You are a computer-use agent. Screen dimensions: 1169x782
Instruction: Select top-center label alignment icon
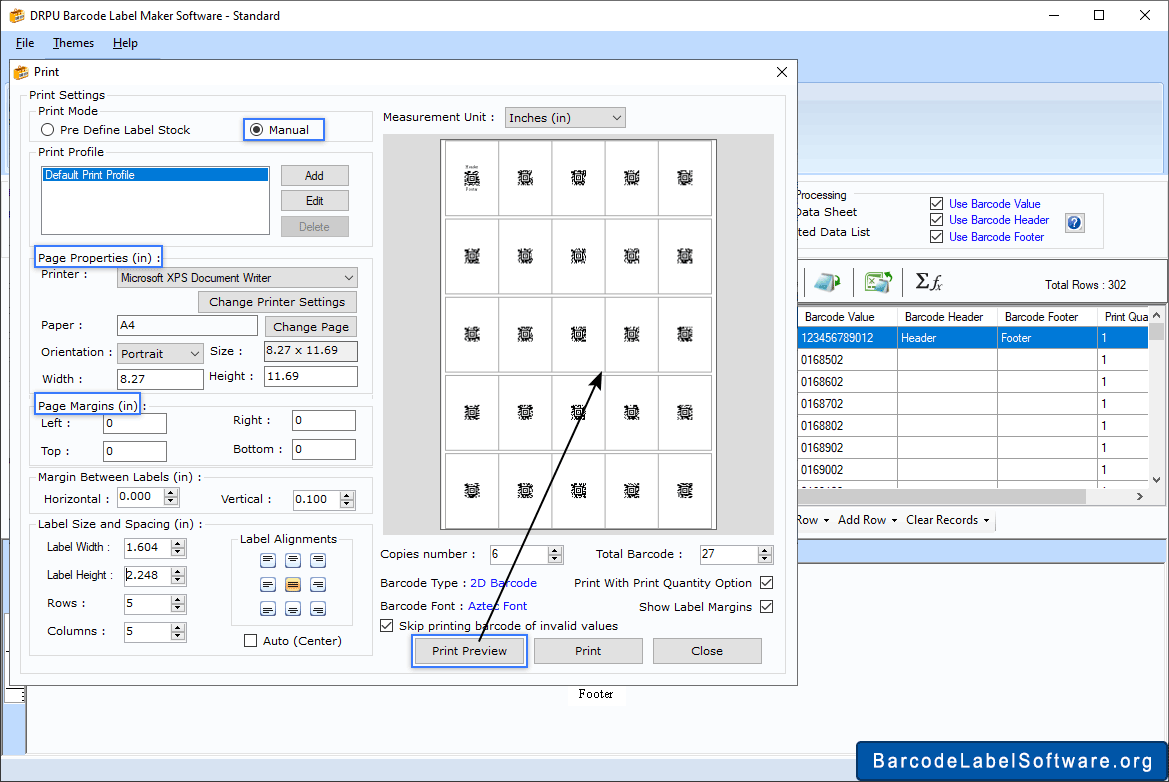coord(293,560)
